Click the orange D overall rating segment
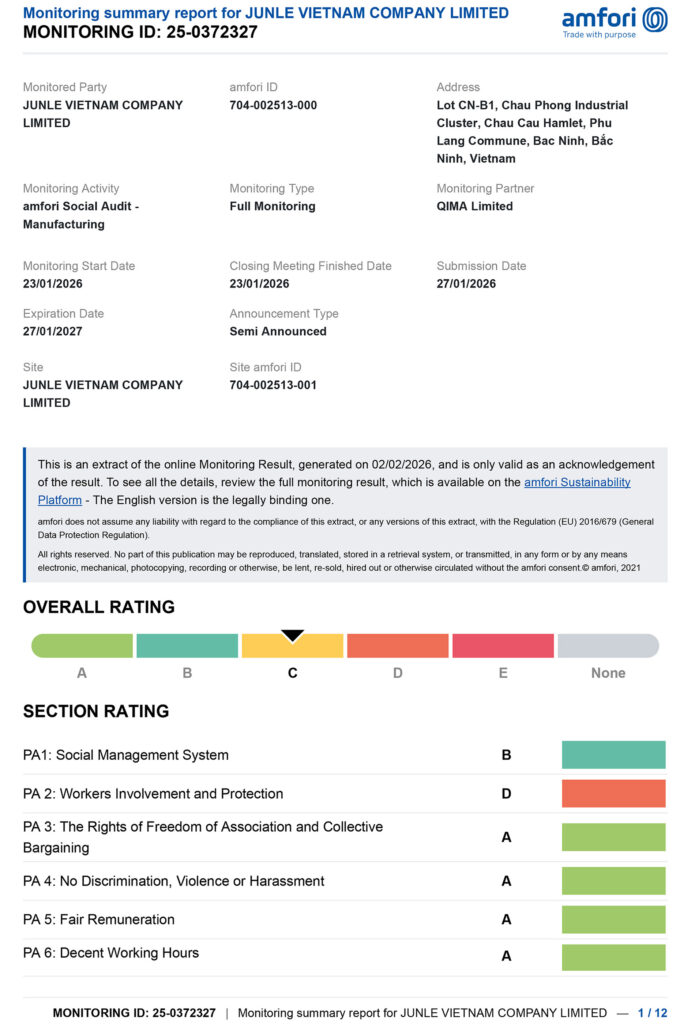The width and height of the screenshot is (695, 1024). (397, 646)
